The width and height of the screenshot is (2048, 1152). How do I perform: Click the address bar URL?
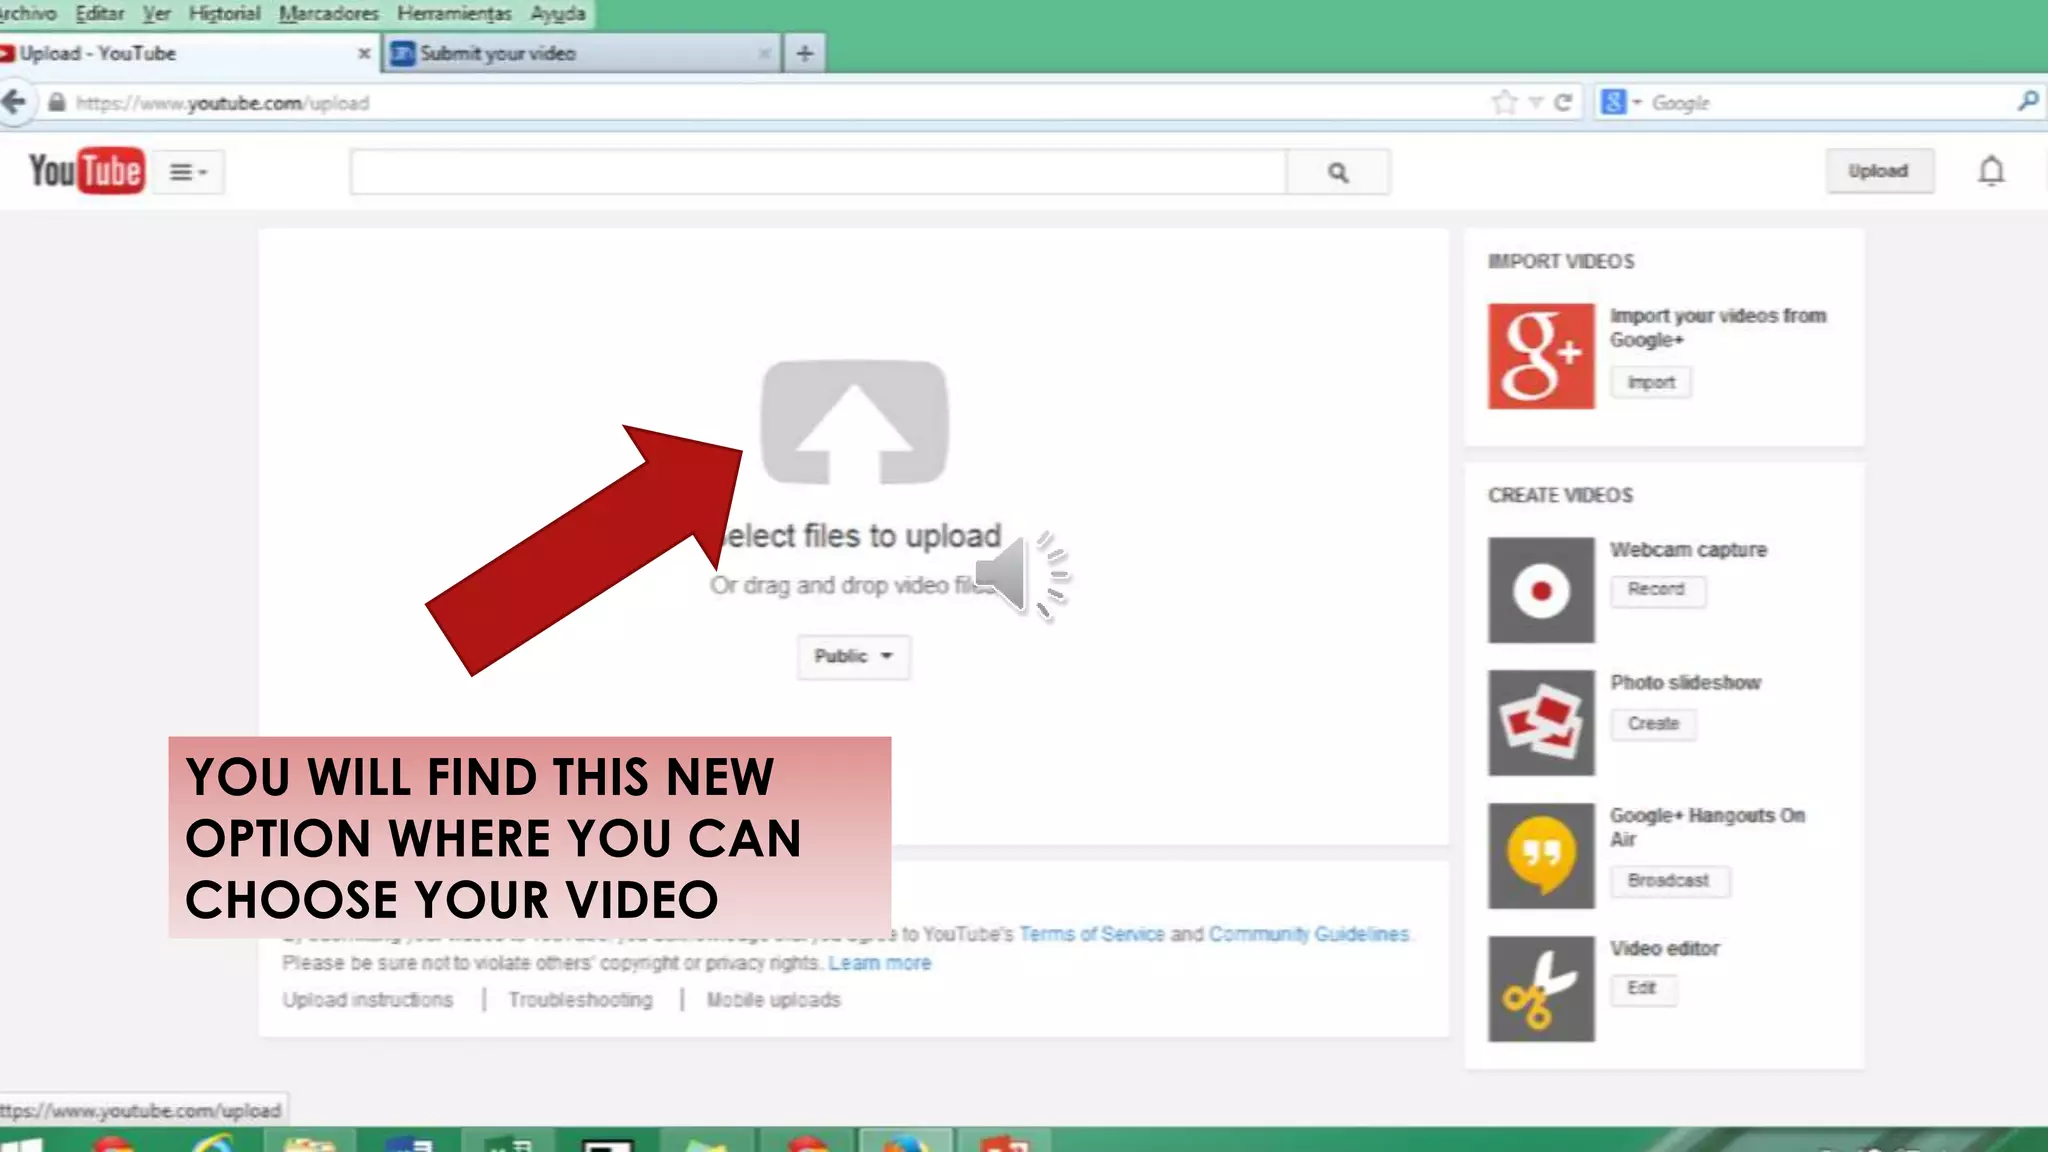(x=223, y=103)
